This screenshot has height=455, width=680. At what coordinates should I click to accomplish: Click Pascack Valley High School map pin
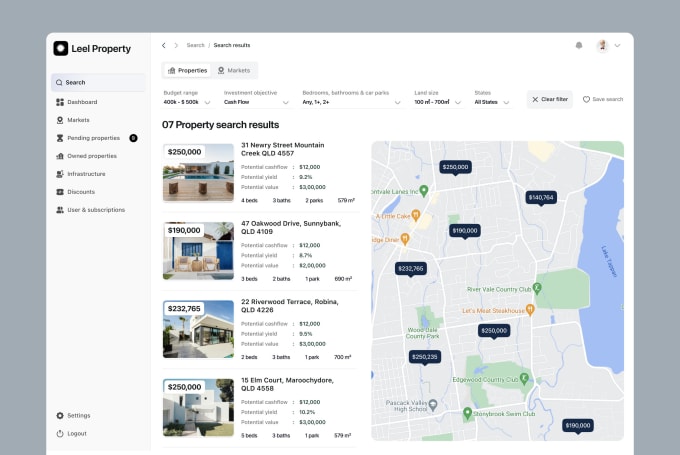433,406
